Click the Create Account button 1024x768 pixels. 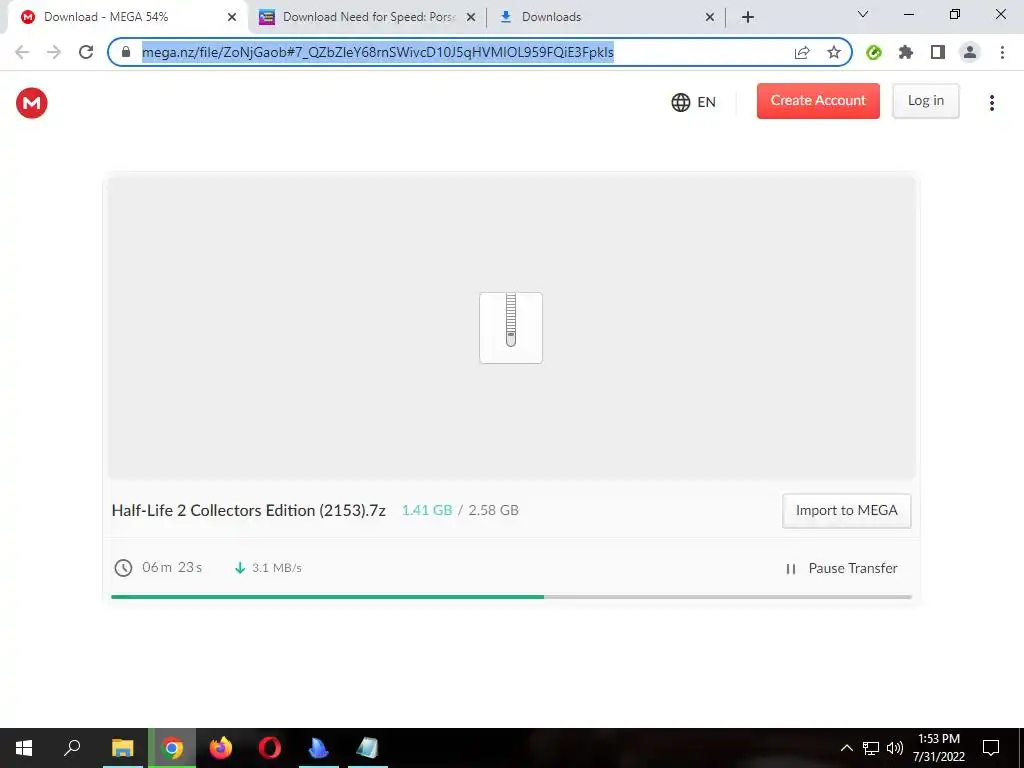[x=818, y=101]
